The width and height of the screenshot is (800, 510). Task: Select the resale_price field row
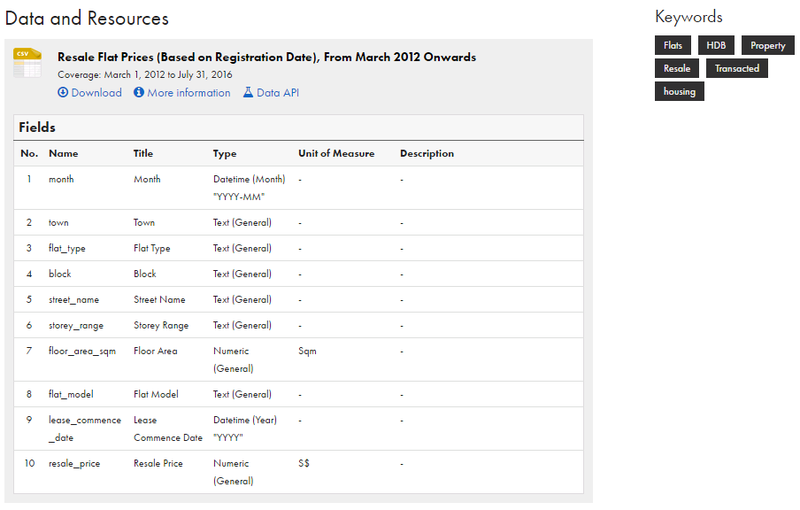(298, 472)
